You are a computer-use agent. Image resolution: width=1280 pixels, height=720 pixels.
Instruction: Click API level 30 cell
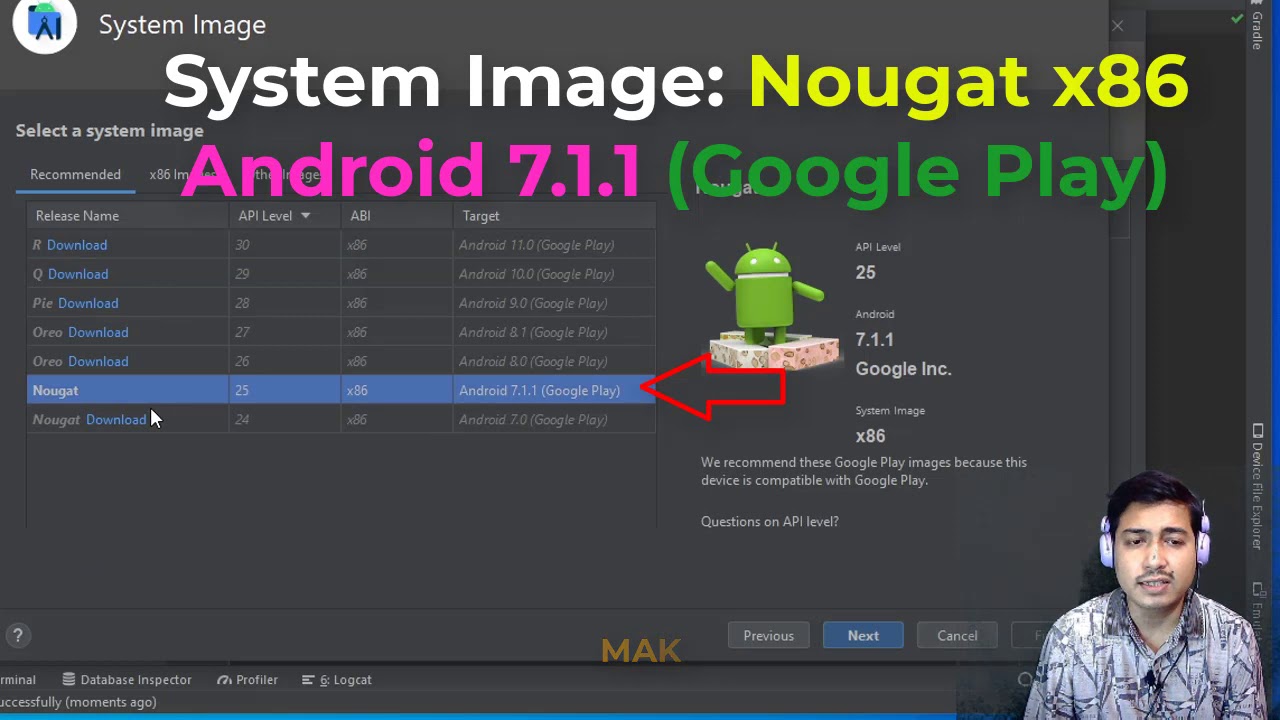click(285, 245)
